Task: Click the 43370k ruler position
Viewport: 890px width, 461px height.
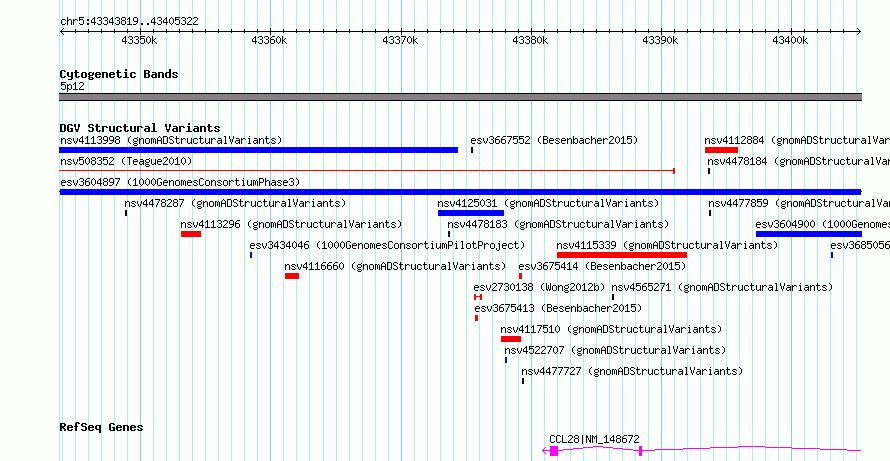Action: pyautogui.click(x=400, y=41)
